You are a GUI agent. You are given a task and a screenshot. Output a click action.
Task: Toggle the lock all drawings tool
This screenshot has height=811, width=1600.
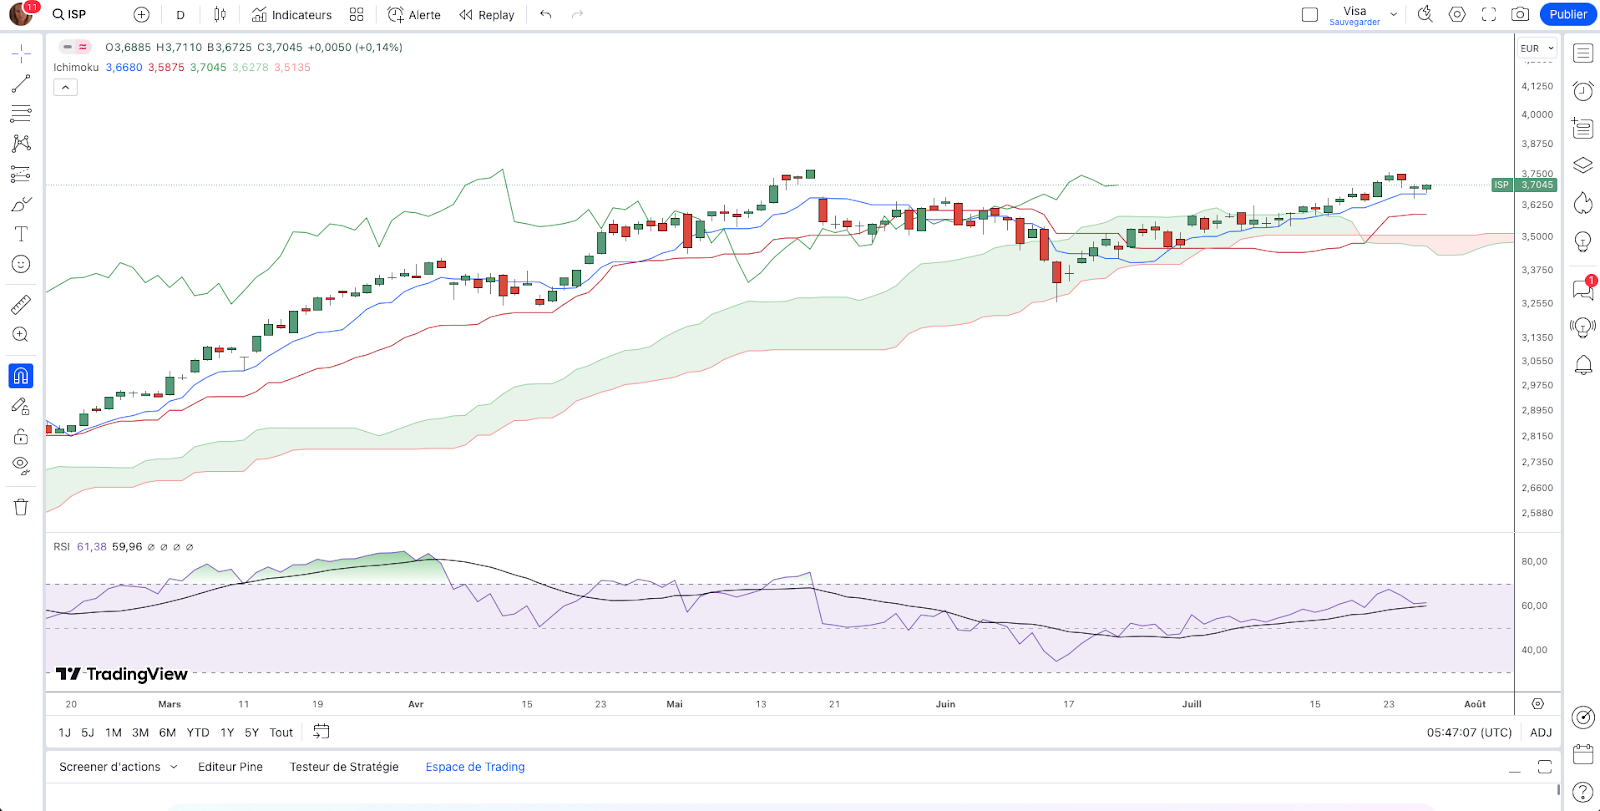[x=20, y=437]
